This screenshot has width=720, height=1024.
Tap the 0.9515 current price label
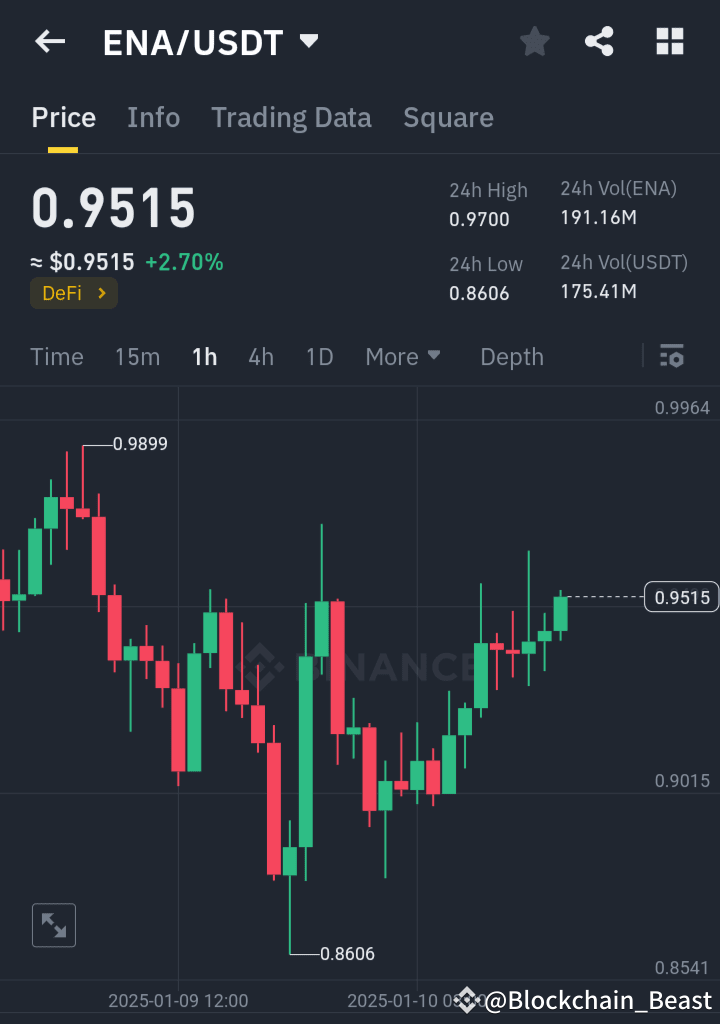click(x=681, y=596)
